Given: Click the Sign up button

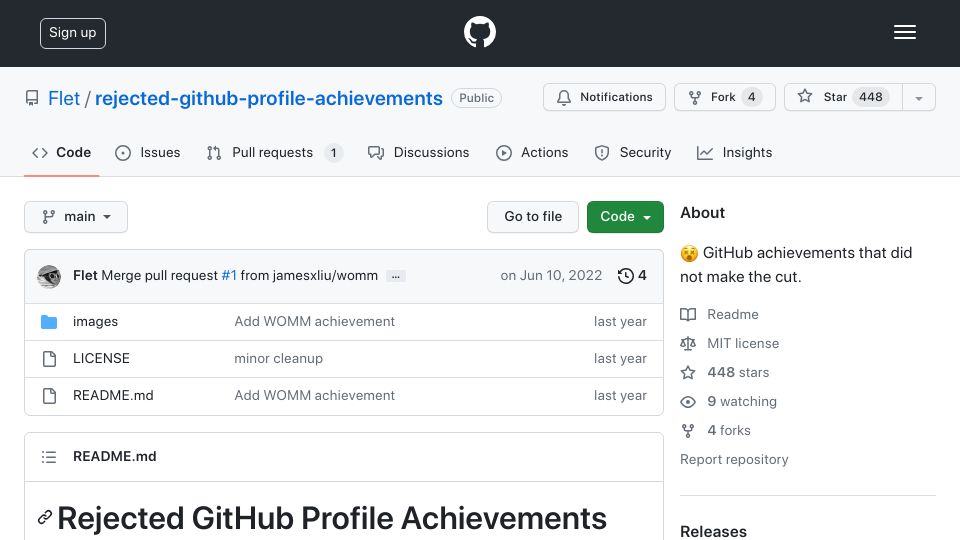Looking at the screenshot, I should click(73, 33).
